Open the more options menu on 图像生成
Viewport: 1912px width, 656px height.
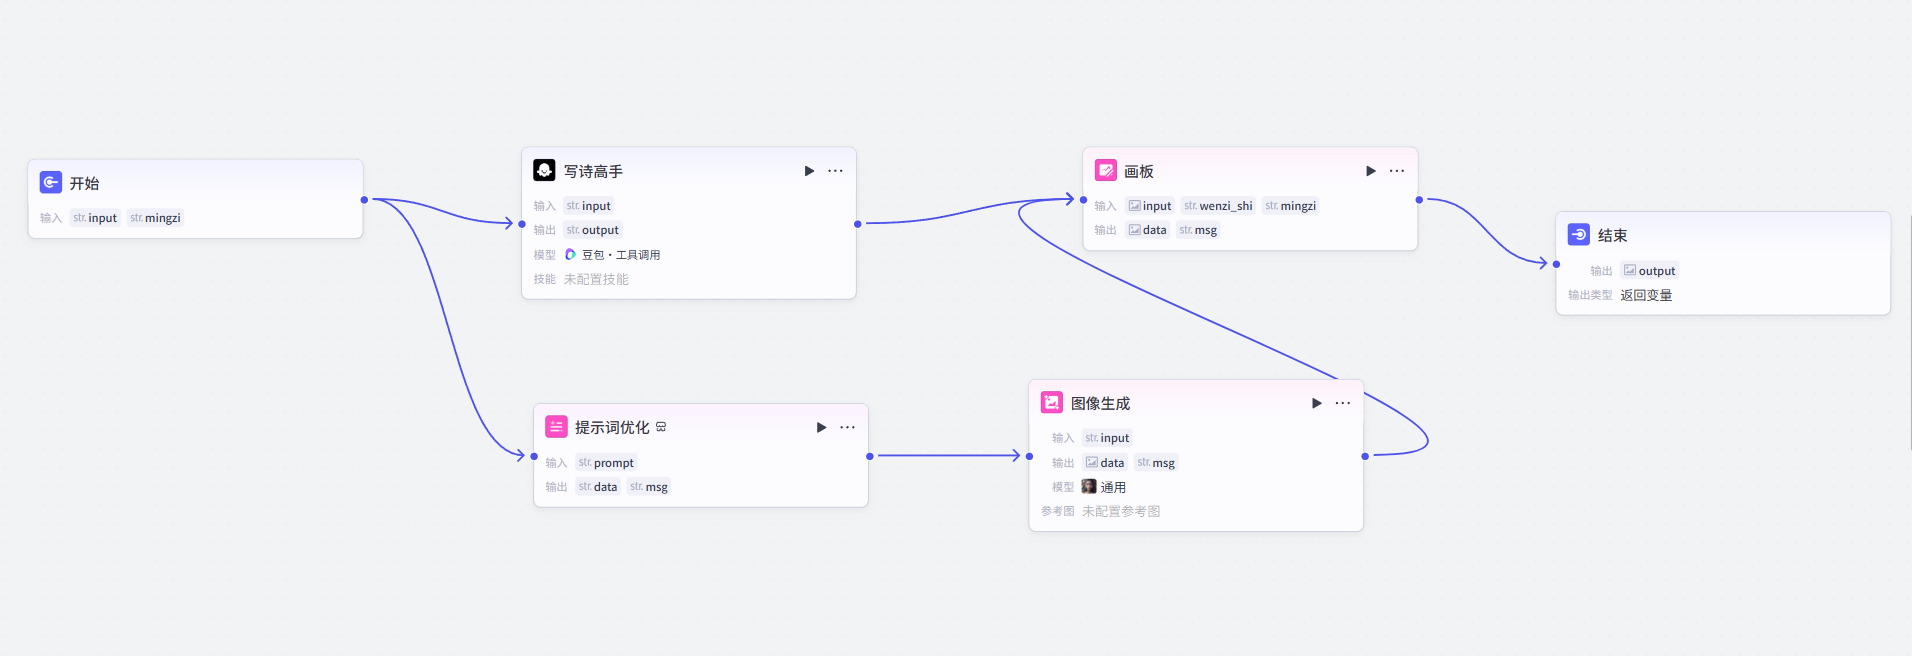[1342, 403]
